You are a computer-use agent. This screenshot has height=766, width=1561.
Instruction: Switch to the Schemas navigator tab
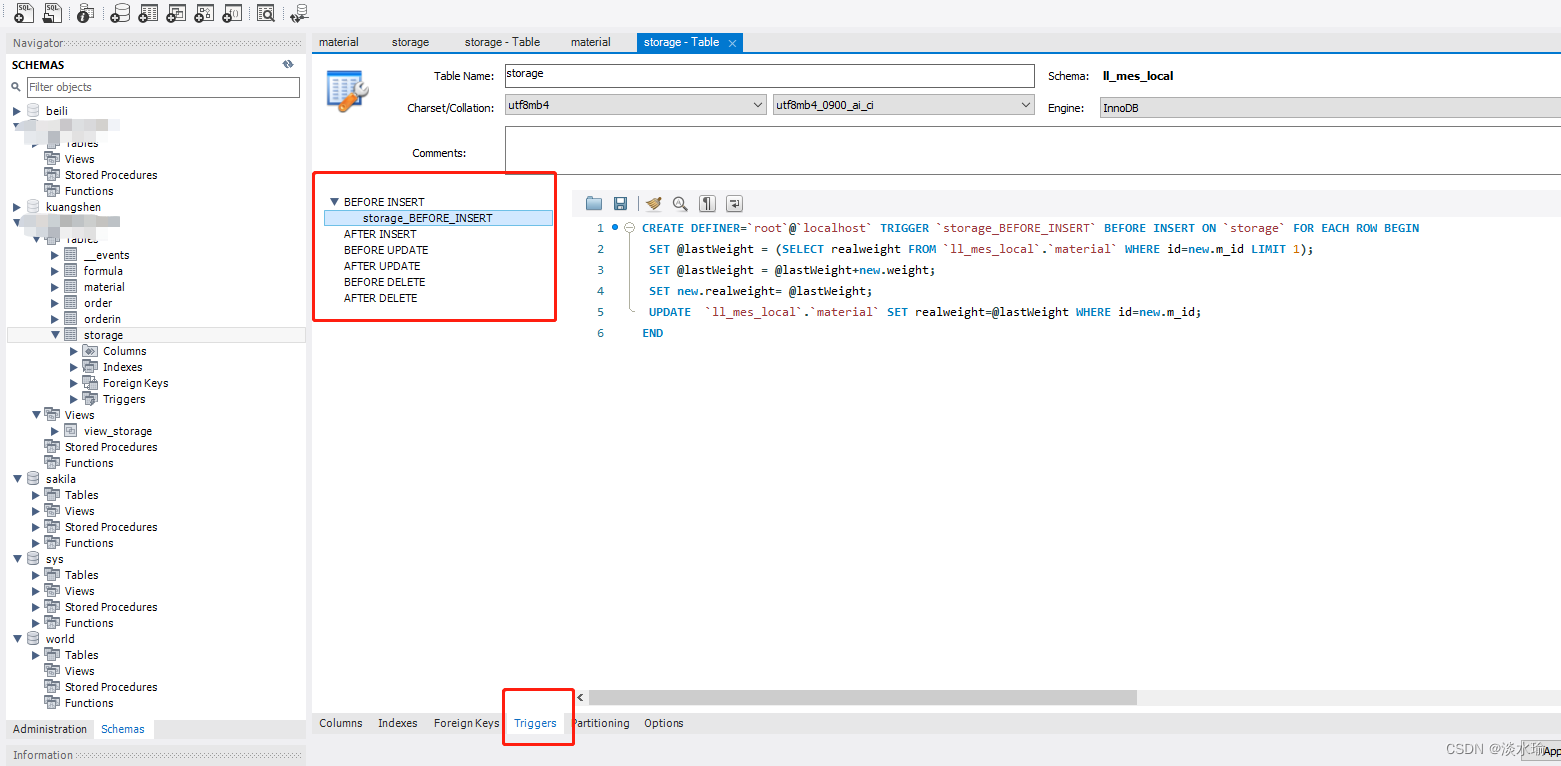click(x=123, y=729)
